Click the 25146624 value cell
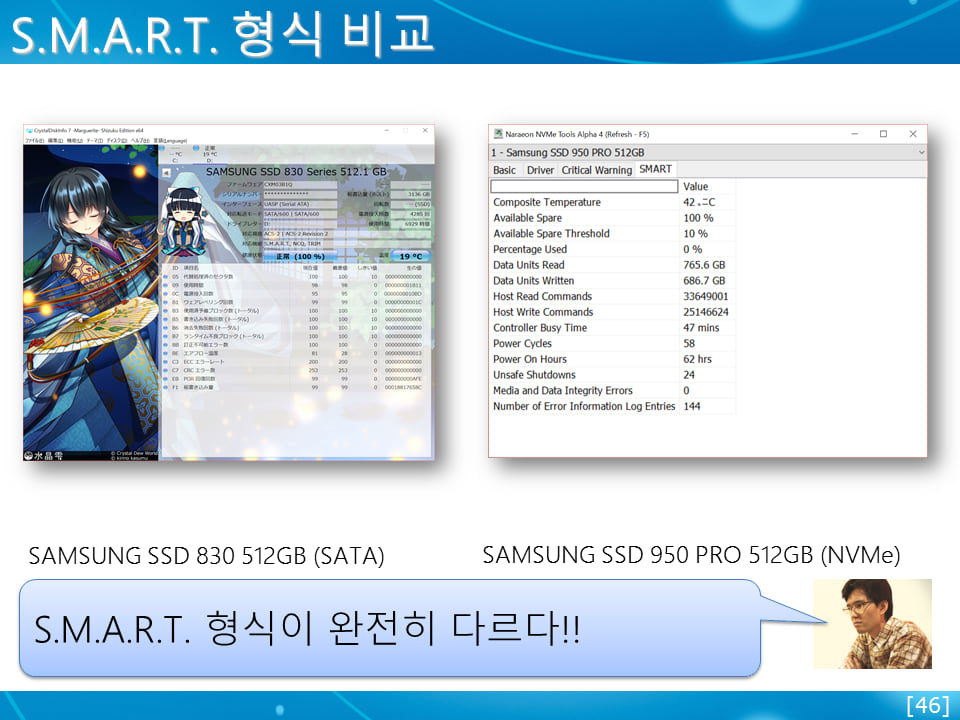Screen dimensions: 960x720 point(707,312)
